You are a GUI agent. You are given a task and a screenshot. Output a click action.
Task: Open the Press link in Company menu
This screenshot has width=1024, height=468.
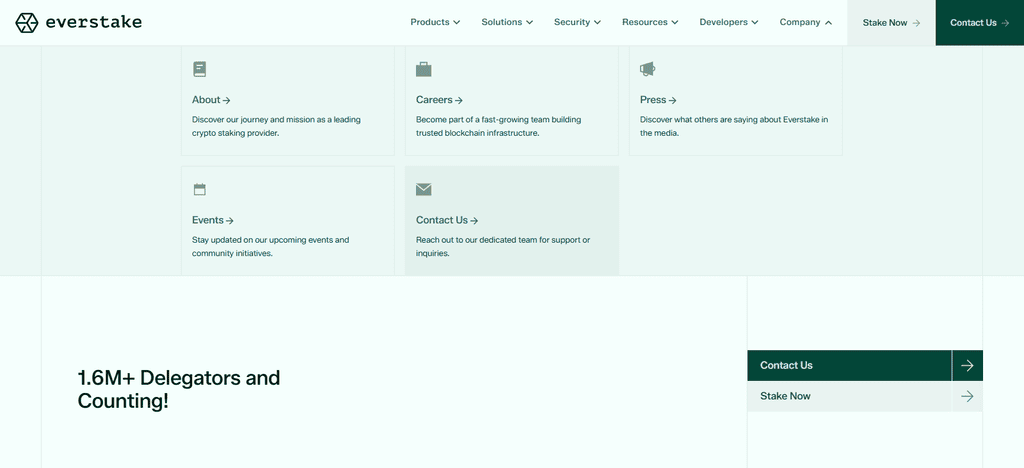(x=658, y=100)
